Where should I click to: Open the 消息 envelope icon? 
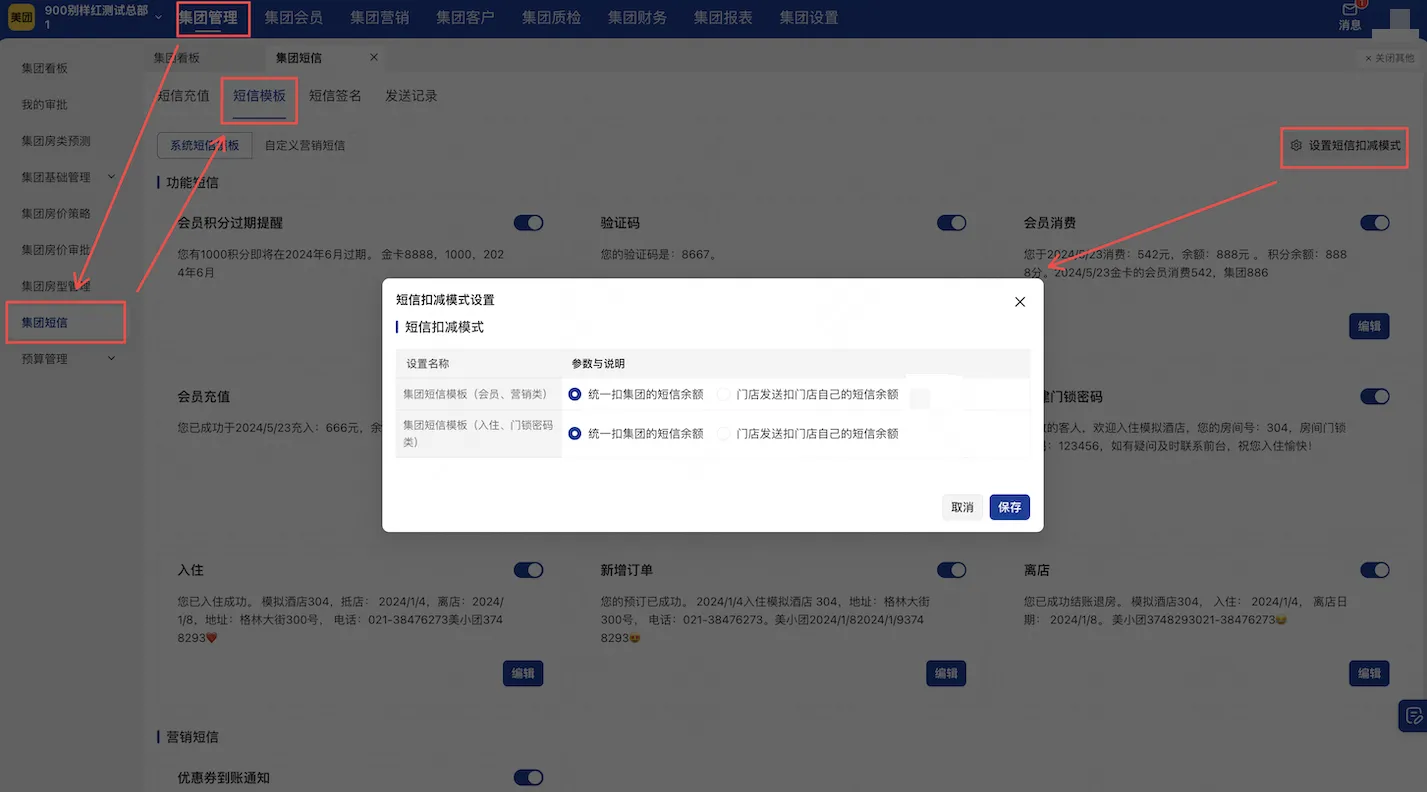point(1350,11)
